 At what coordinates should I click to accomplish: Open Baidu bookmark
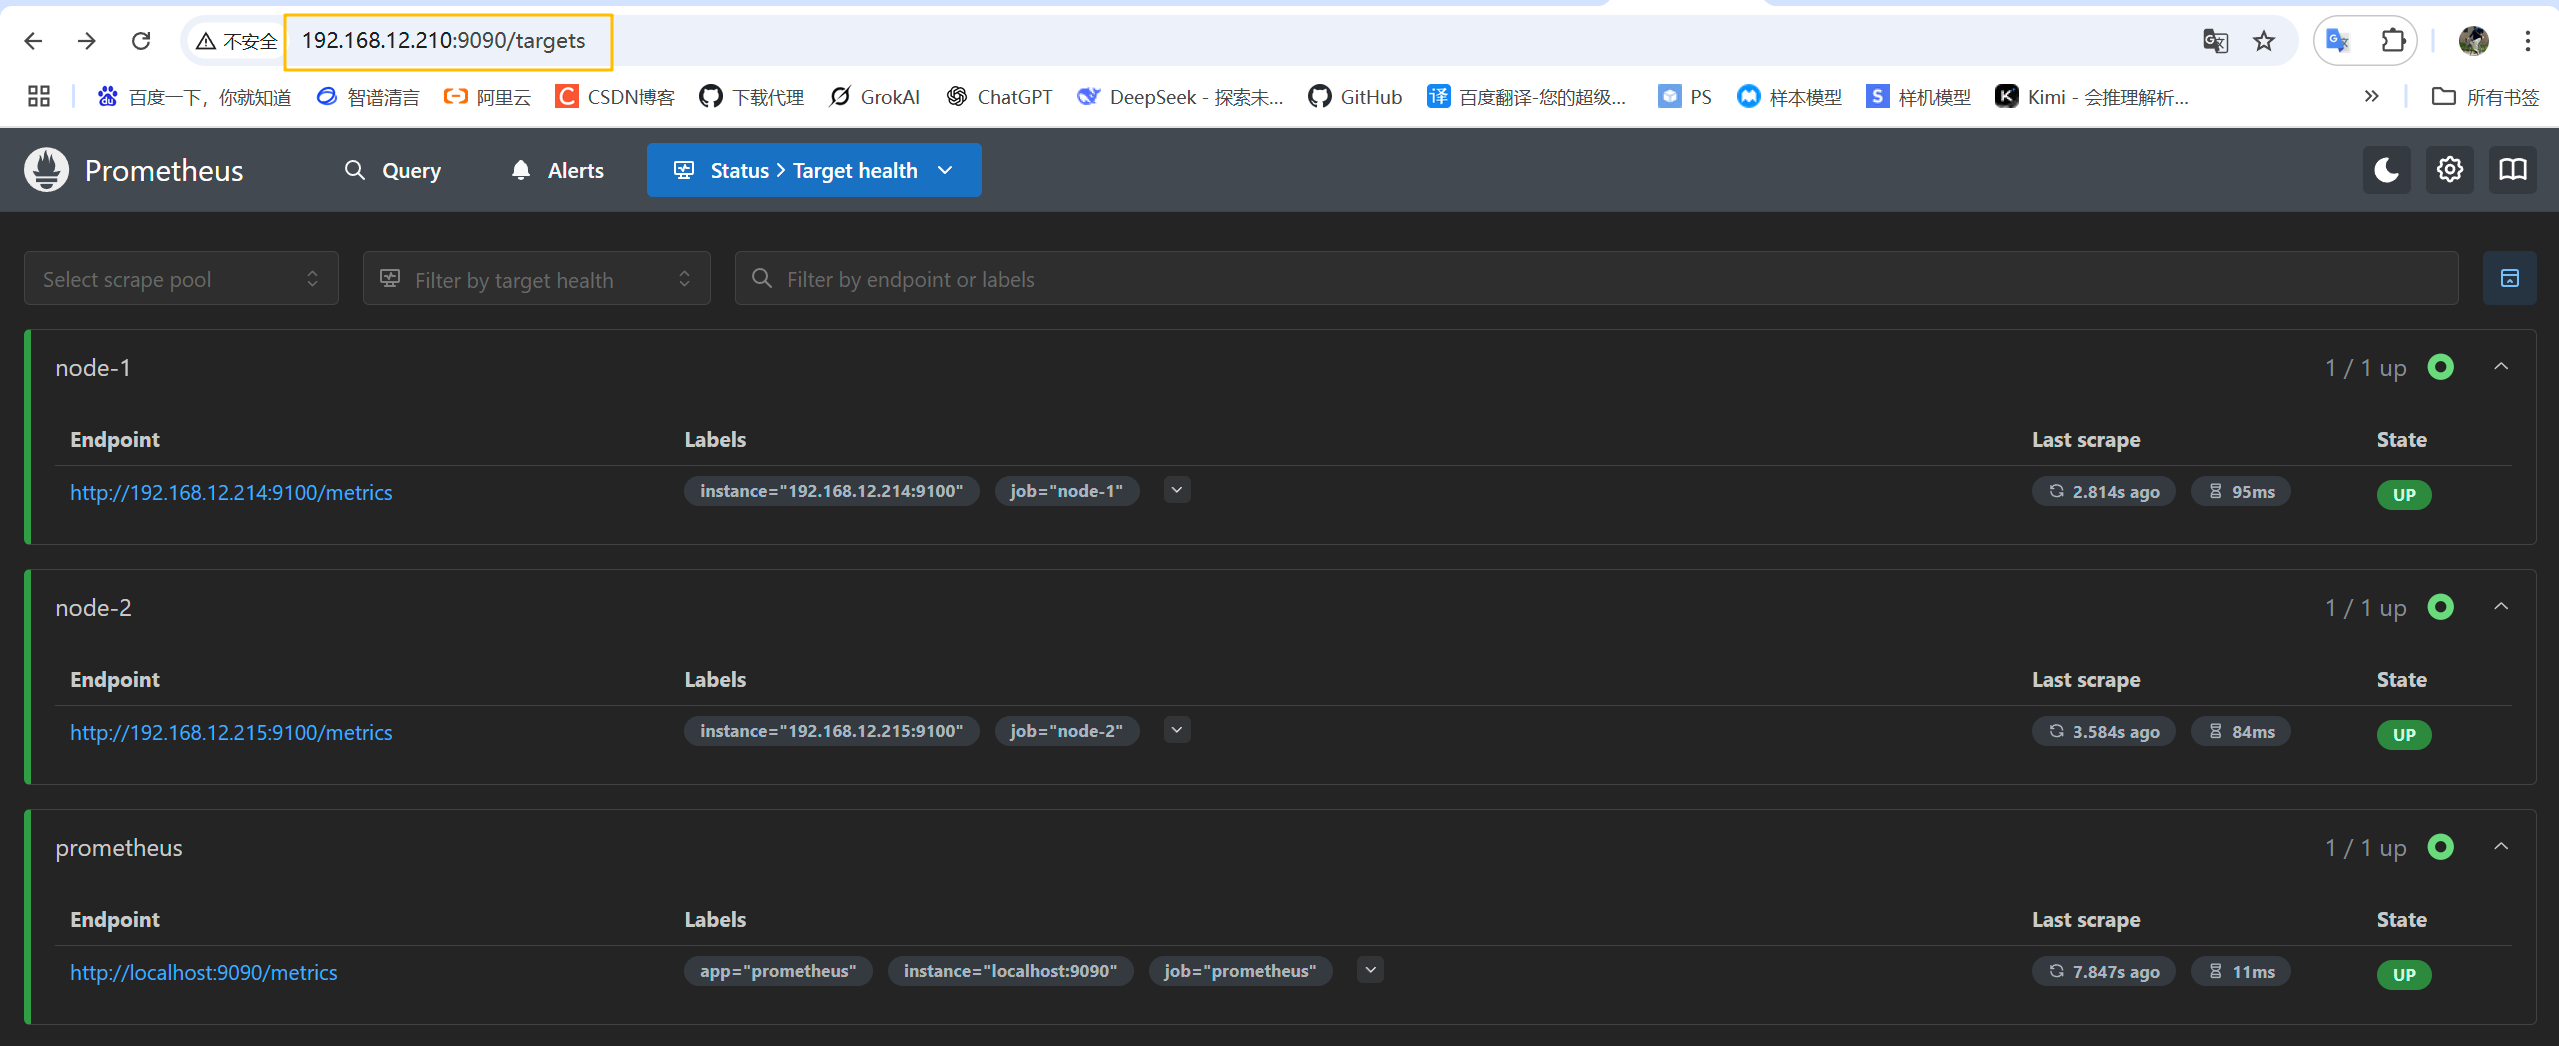[x=194, y=97]
